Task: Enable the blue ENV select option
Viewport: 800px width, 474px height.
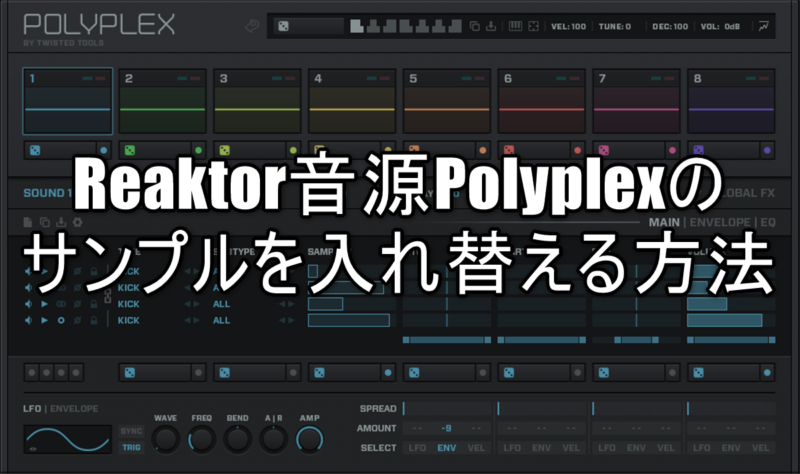Action: 446,447
